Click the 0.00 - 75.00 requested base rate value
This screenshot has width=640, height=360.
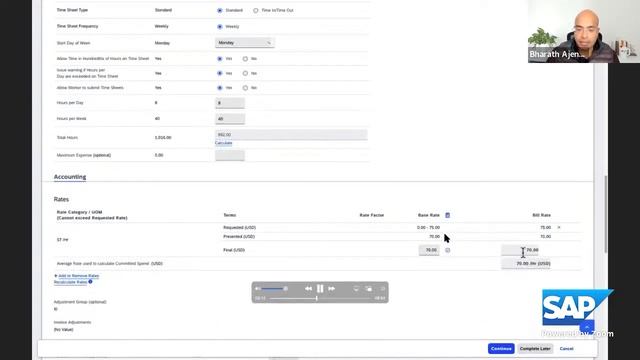pyautogui.click(x=428, y=227)
